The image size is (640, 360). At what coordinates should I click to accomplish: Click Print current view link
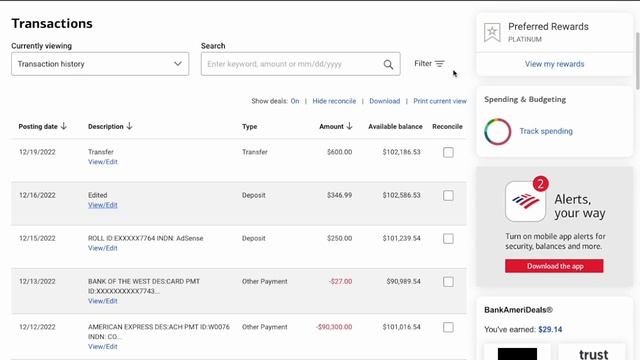(x=440, y=101)
